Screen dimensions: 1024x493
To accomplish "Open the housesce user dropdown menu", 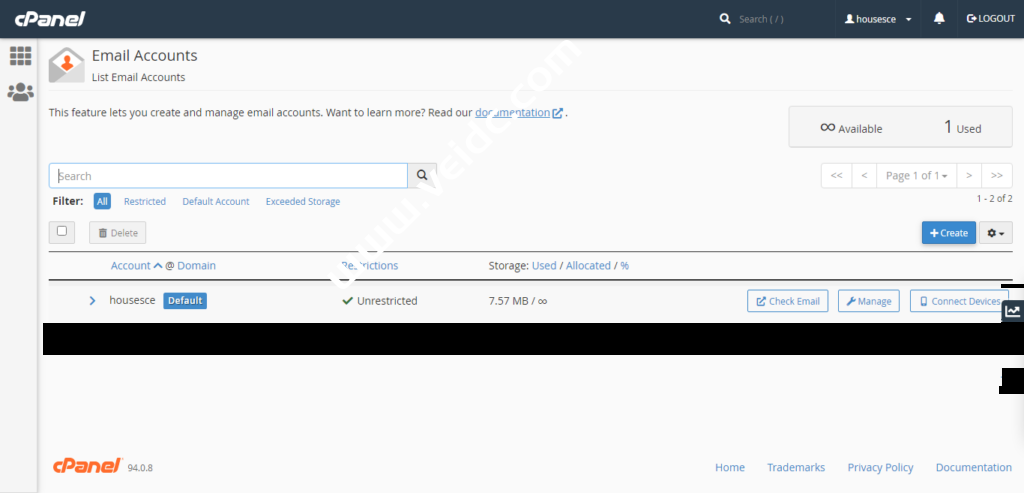I will click(x=878, y=19).
